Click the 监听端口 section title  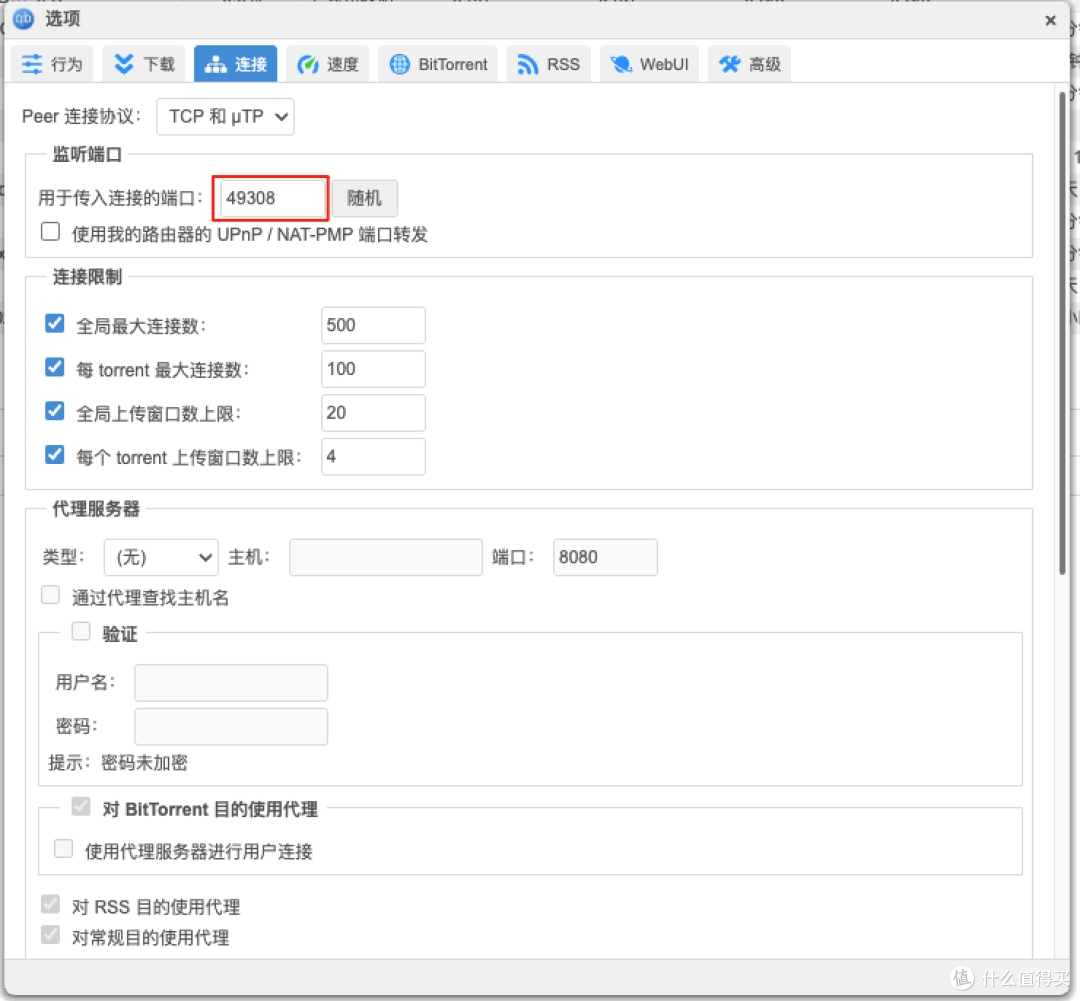point(87,154)
